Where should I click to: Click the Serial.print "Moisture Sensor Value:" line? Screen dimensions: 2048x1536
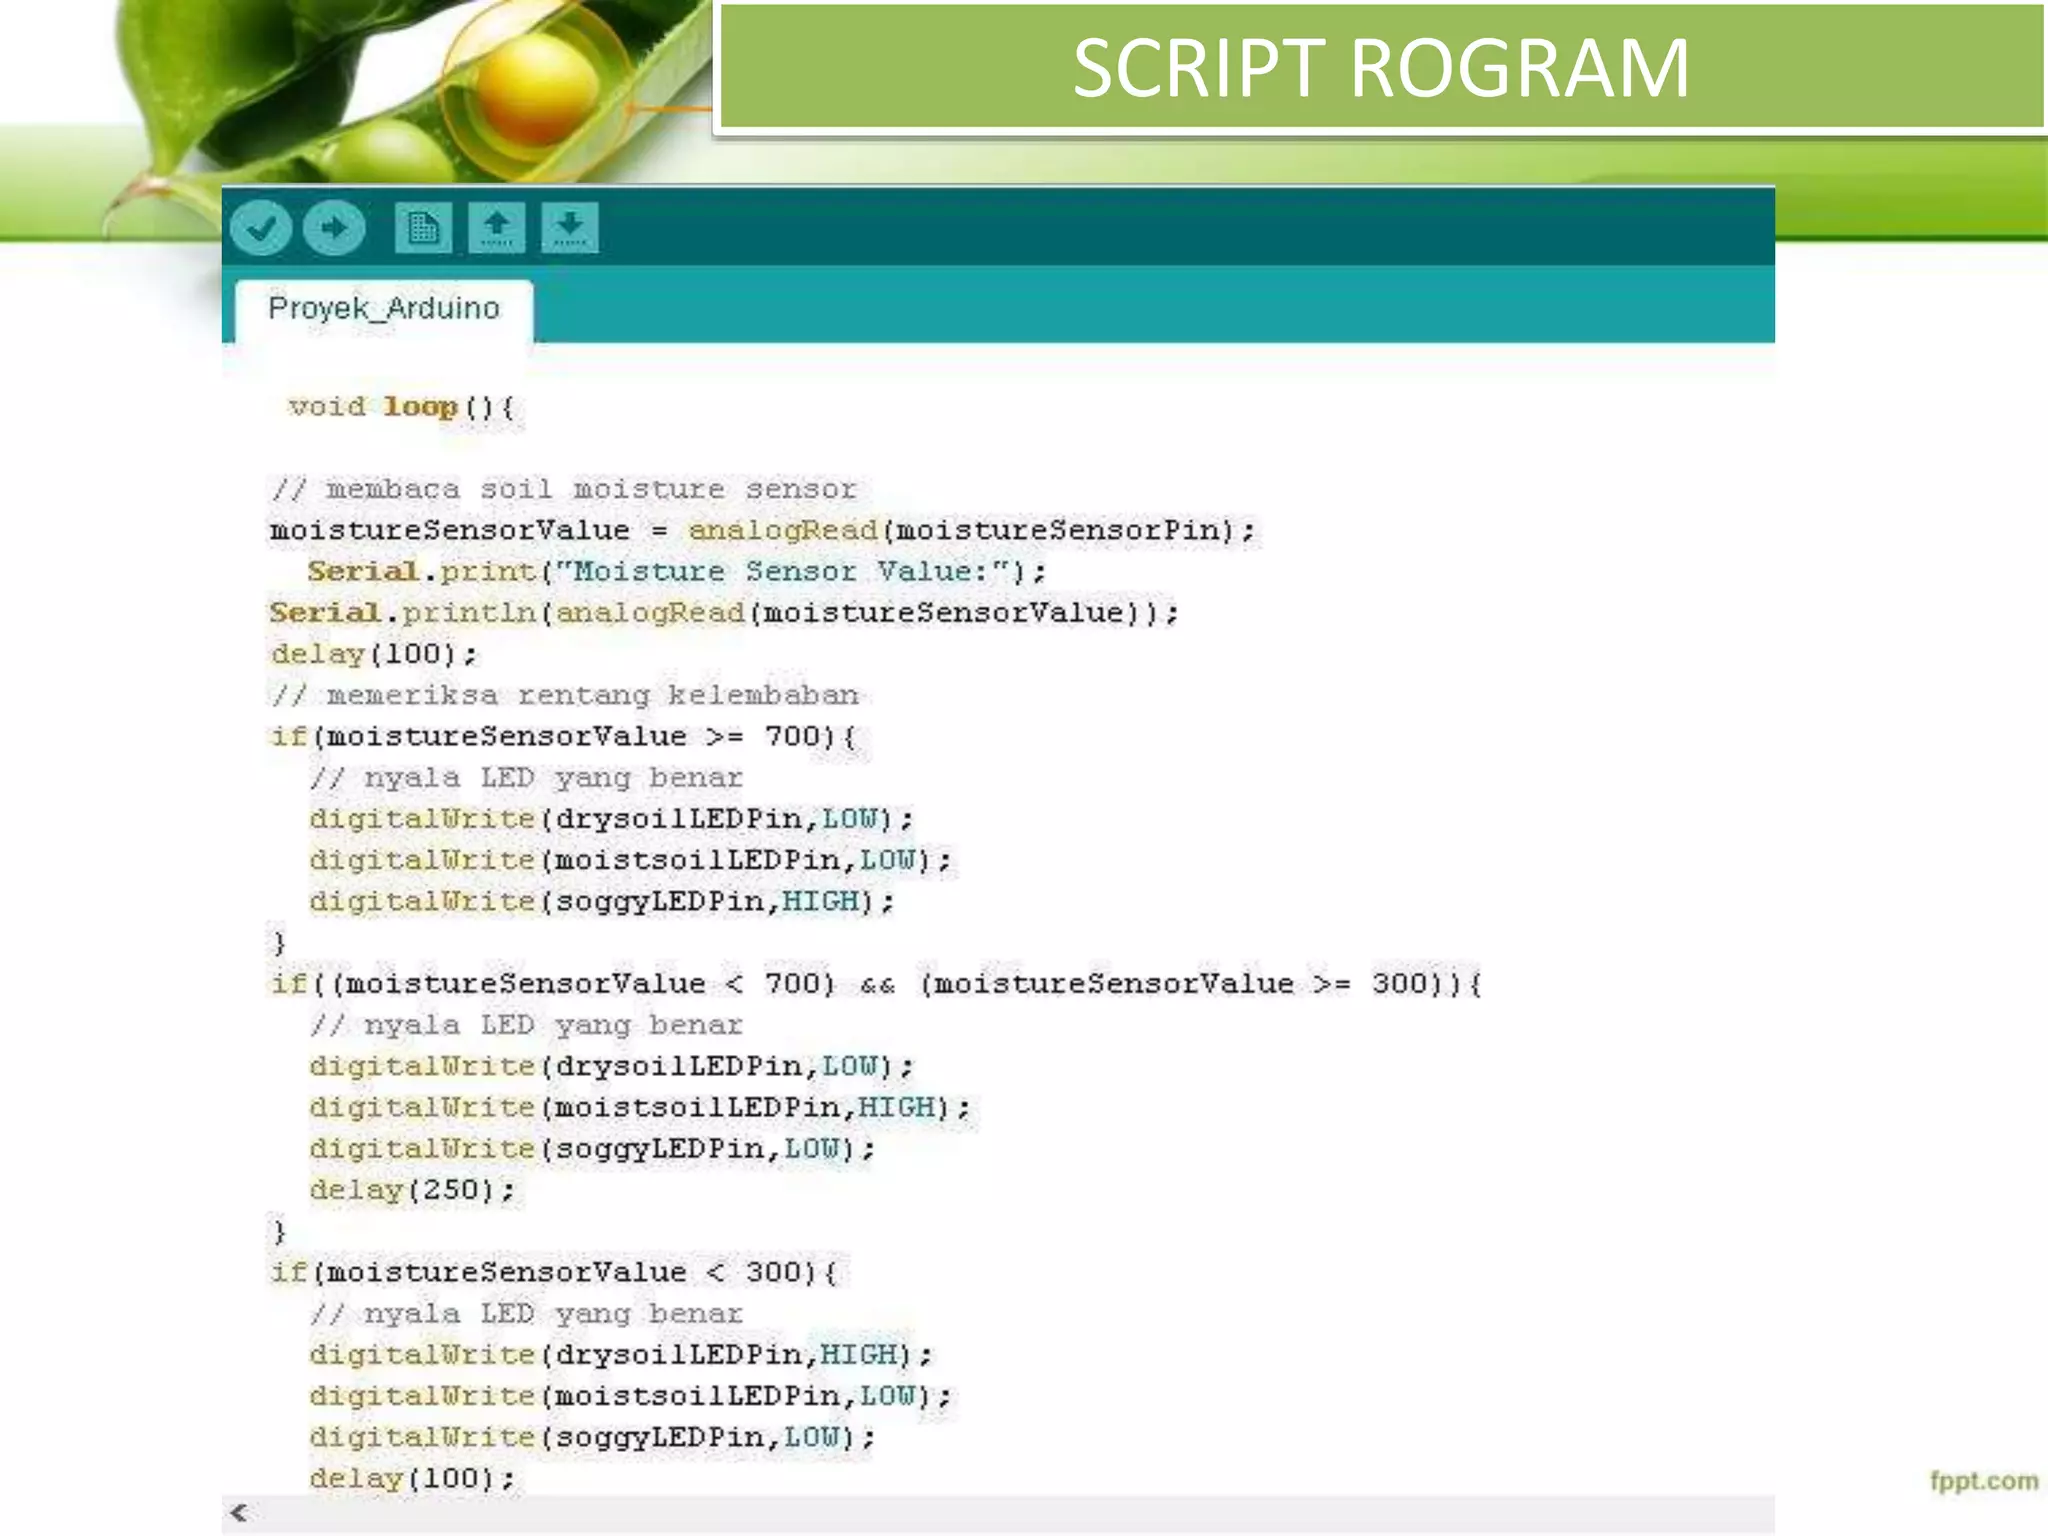click(x=677, y=572)
